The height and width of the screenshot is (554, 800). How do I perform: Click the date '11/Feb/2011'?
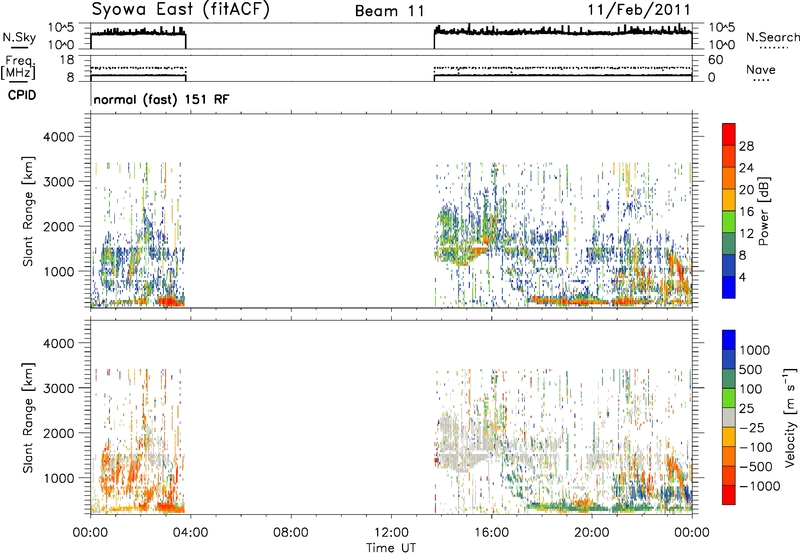pos(639,9)
